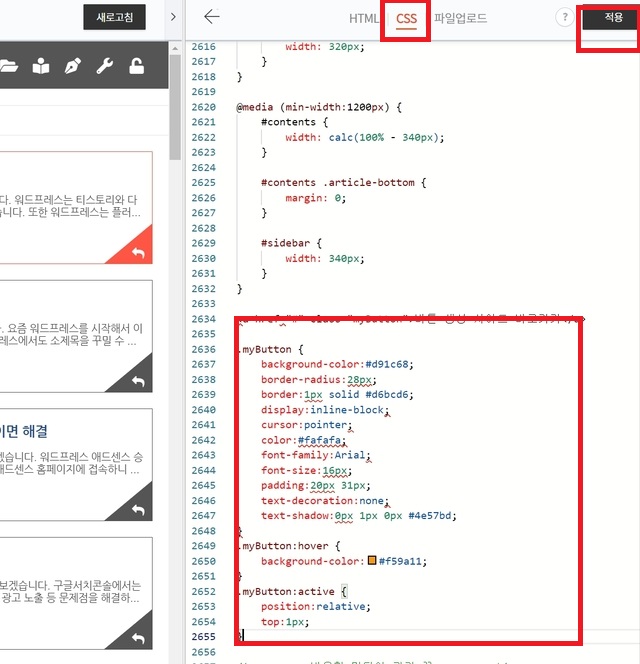The height and width of the screenshot is (664, 640).
Task: Click the book reader icon in the preview toolbar
Action: 41,66
